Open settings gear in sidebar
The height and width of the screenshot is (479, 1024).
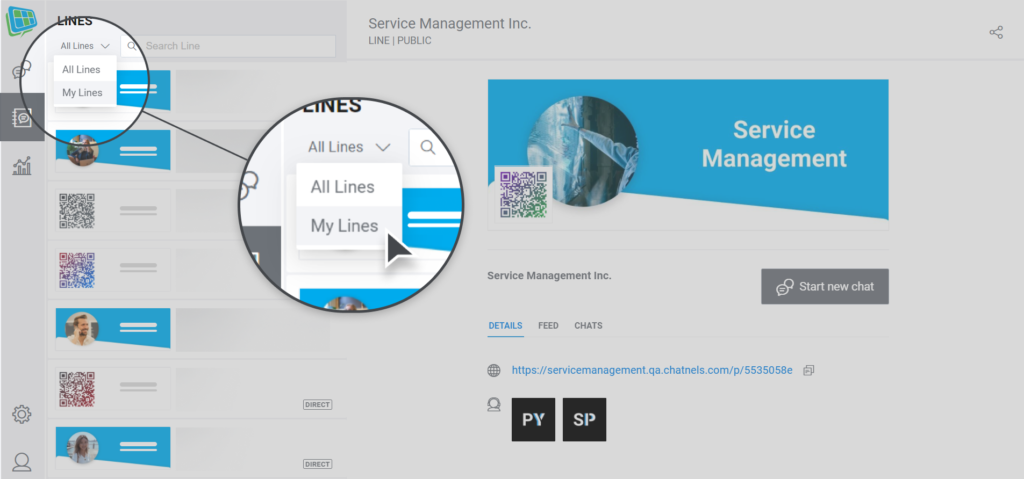pos(22,414)
